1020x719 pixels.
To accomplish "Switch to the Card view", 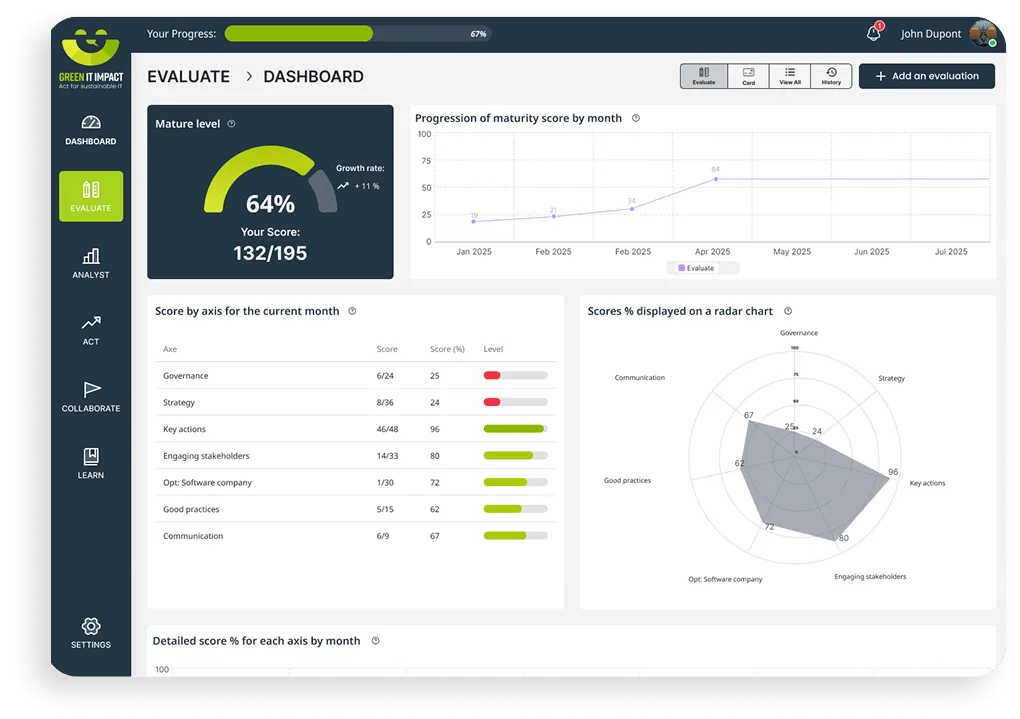I will 748,76.
